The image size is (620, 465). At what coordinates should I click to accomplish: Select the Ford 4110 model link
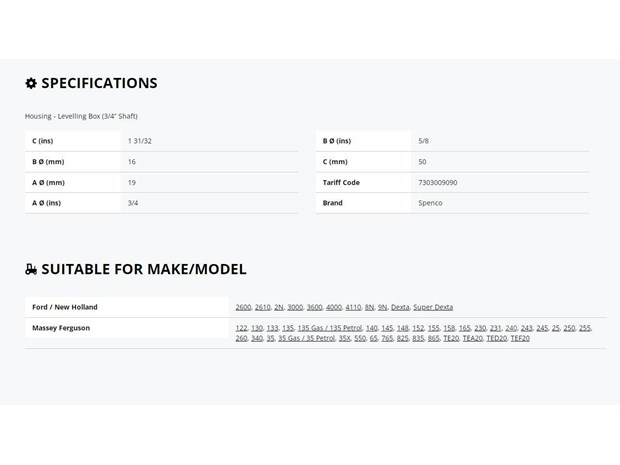pyautogui.click(x=353, y=307)
